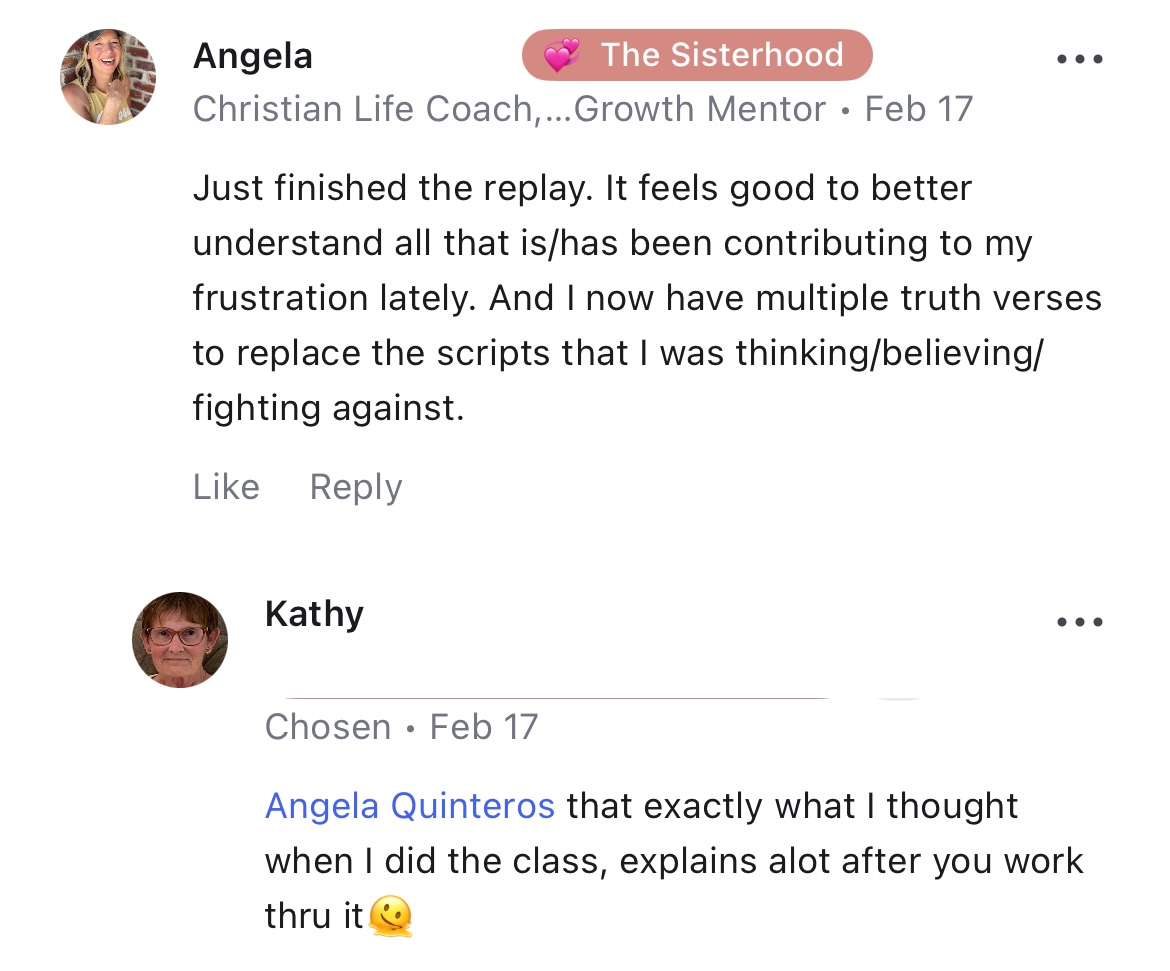Like Angela's comment
The image size is (1170, 971).
pyautogui.click(x=226, y=487)
